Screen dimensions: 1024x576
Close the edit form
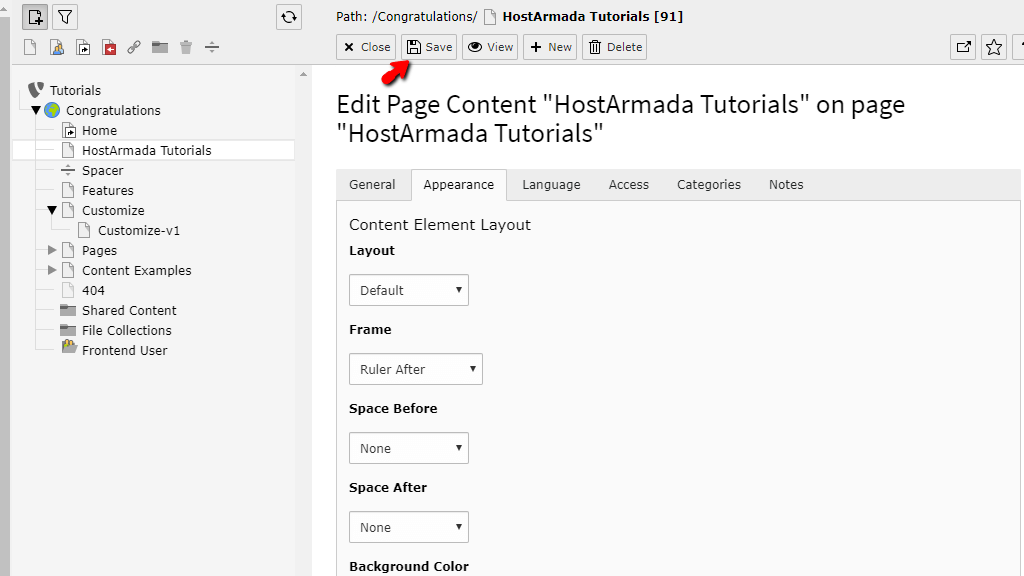(366, 47)
